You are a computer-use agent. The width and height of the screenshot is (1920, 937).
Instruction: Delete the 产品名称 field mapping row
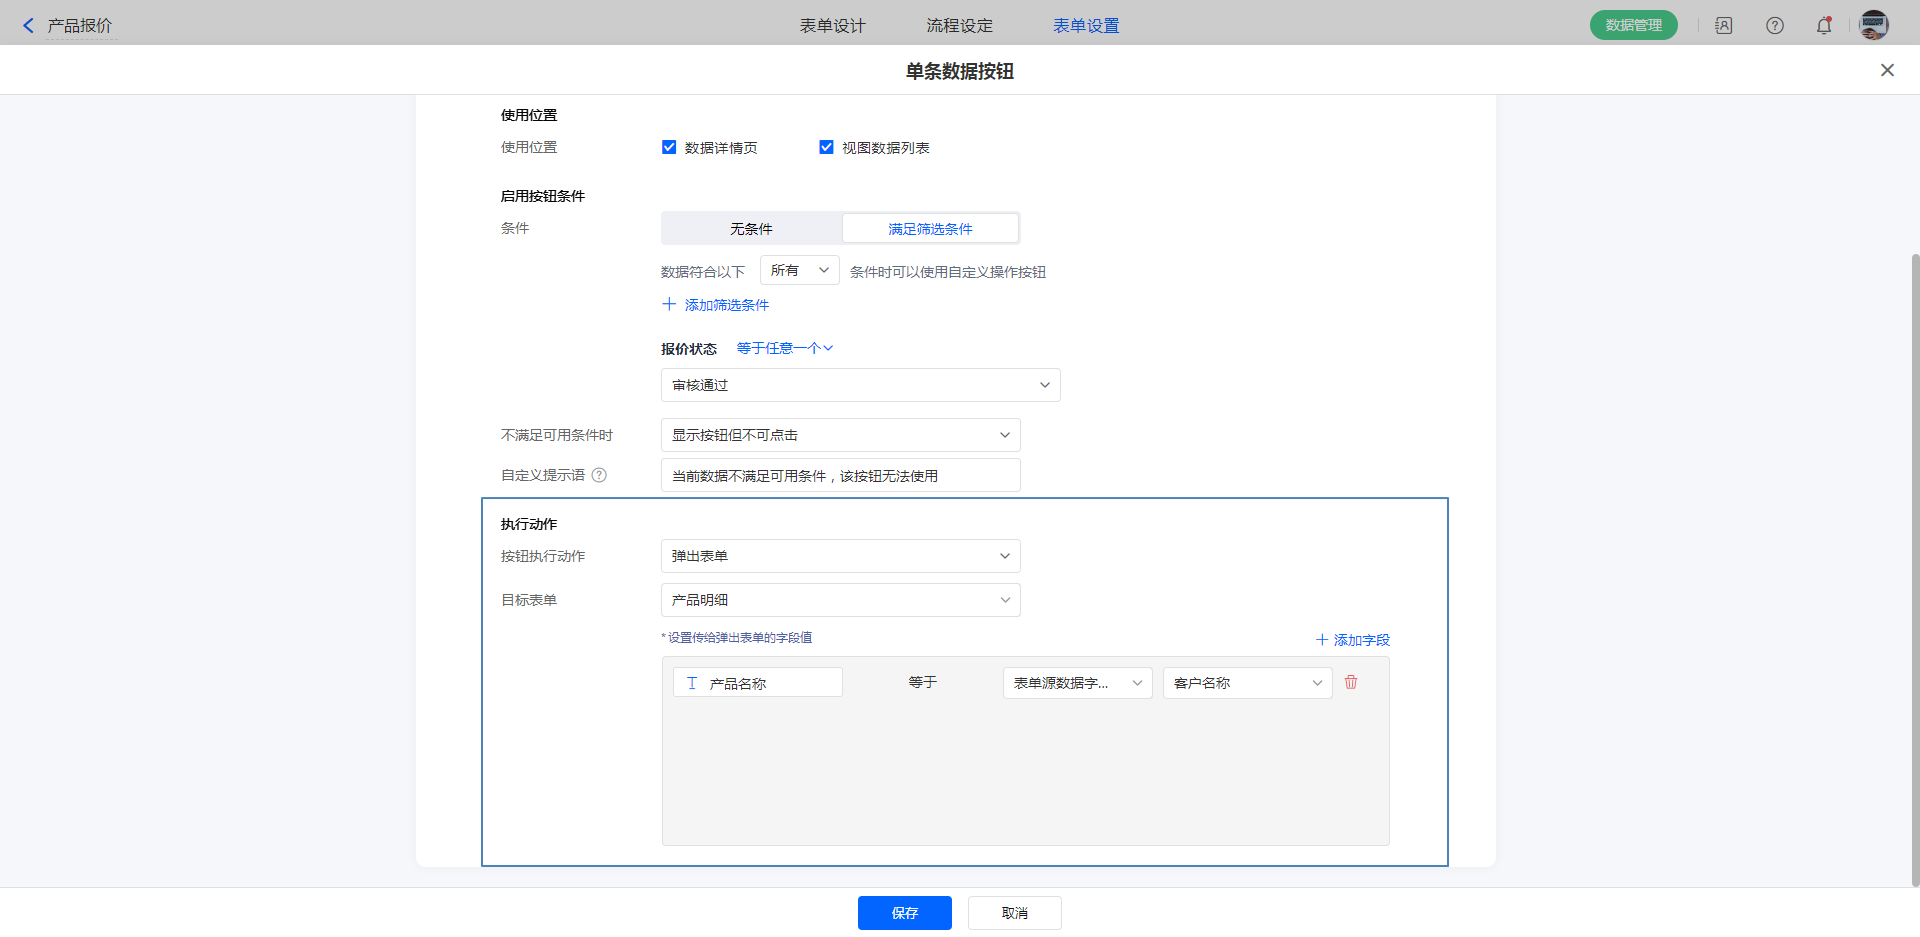pyautogui.click(x=1351, y=682)
